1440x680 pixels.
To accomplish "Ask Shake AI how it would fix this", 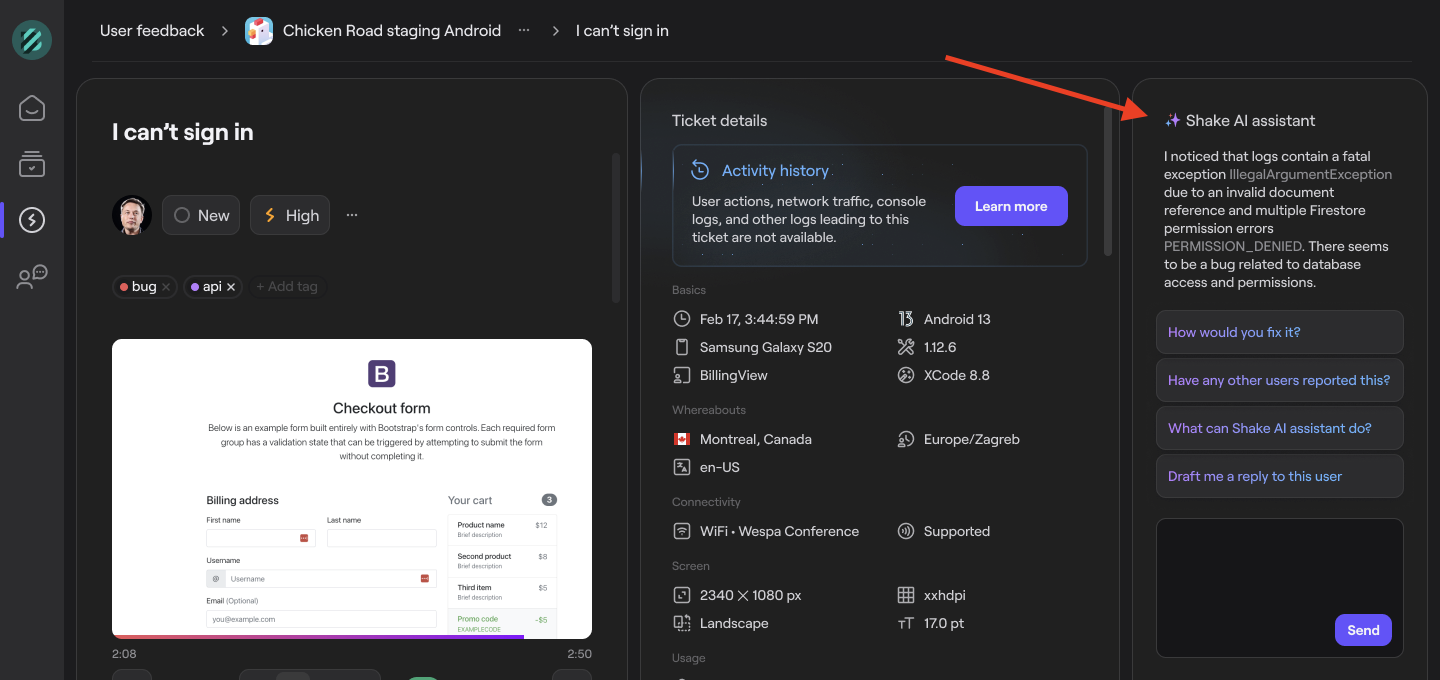I will [1279, 331].
